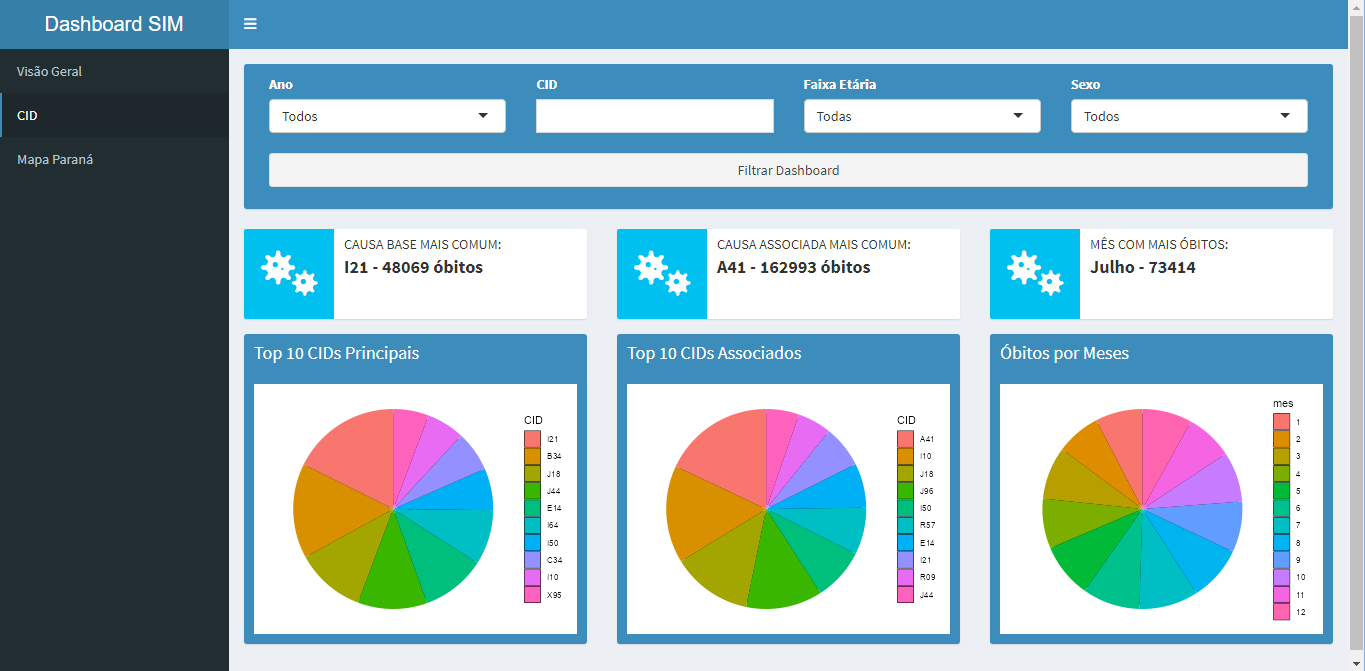Image resolution: width=1365 pixels, height=671 pixels.
Task: Open the Sexo dropdown menu
Action: (1188, 116)
